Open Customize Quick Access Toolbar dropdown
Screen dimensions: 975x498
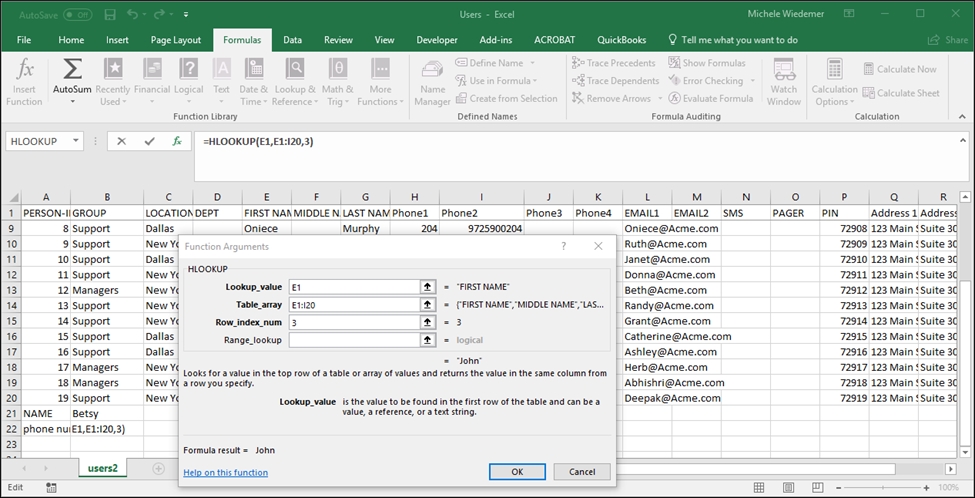point(187,14)
